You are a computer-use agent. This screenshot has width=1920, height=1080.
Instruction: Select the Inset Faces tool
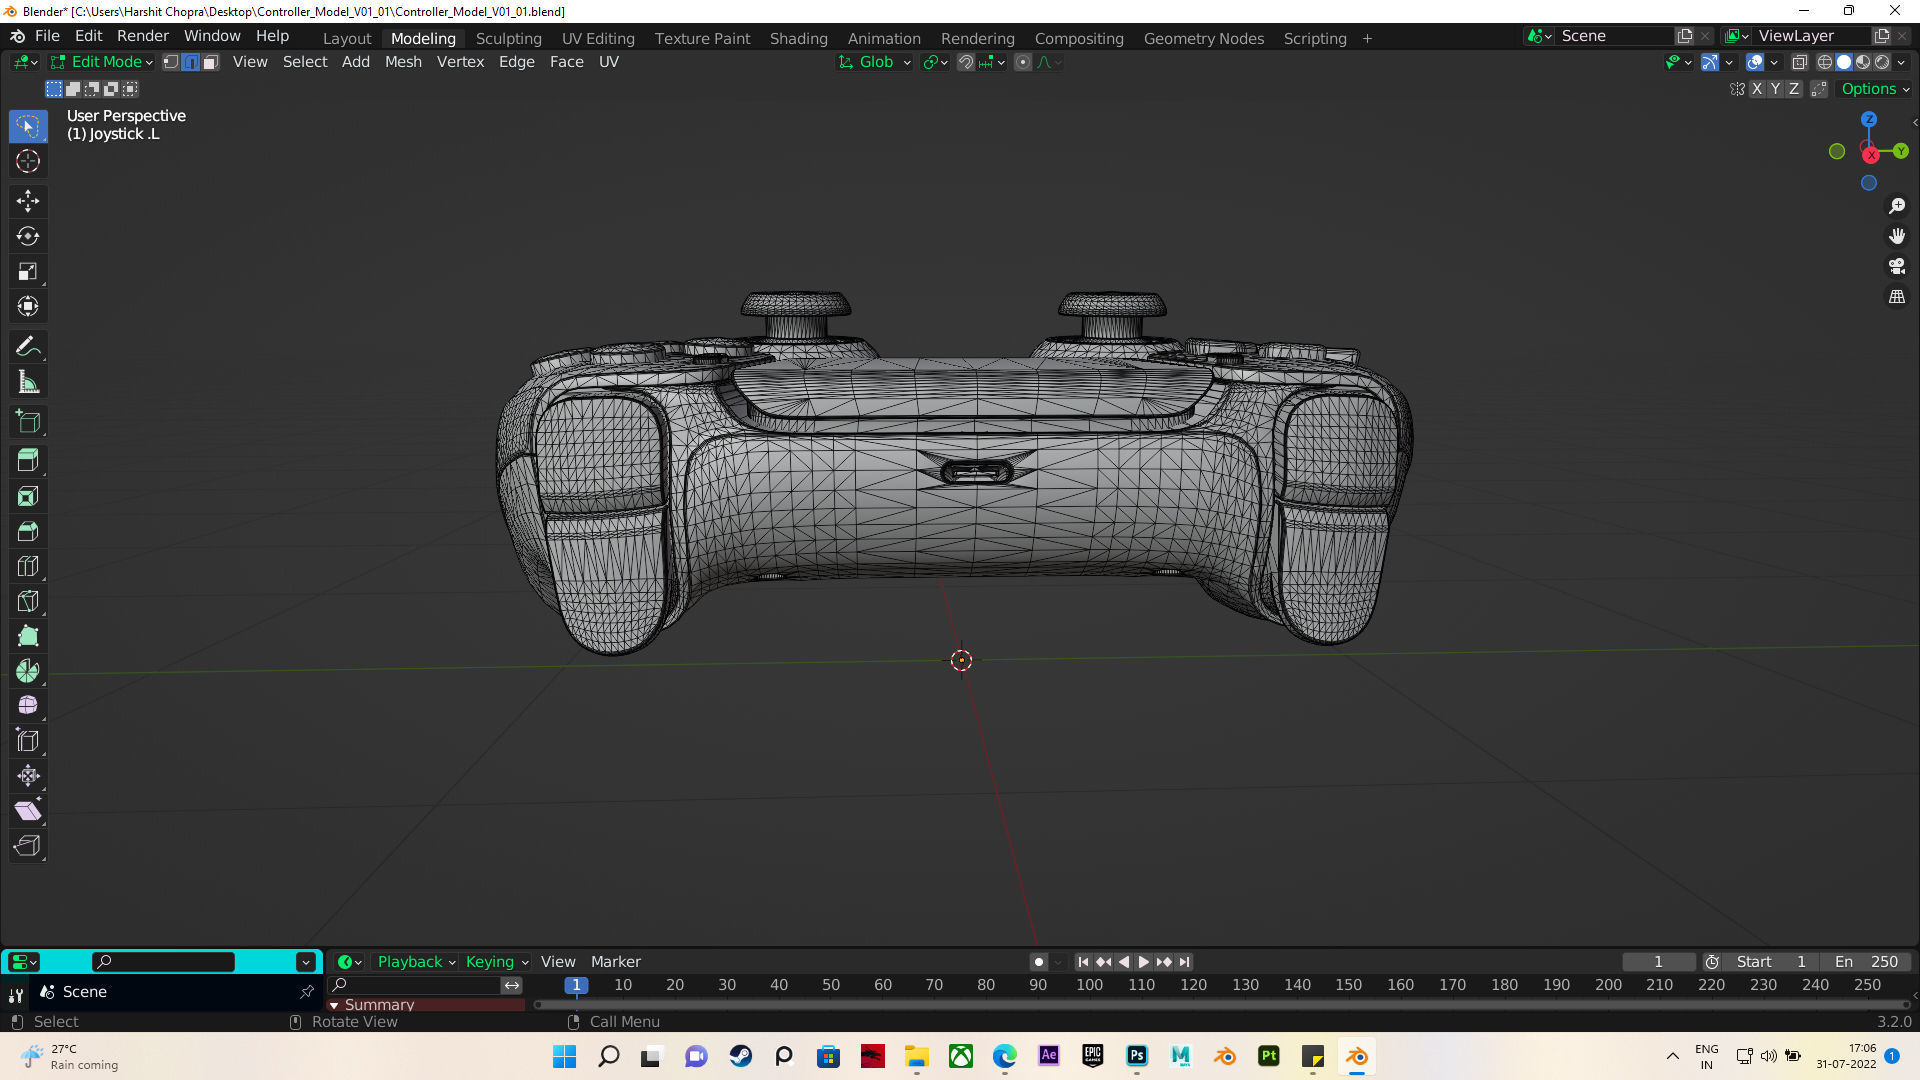(28, 496)
